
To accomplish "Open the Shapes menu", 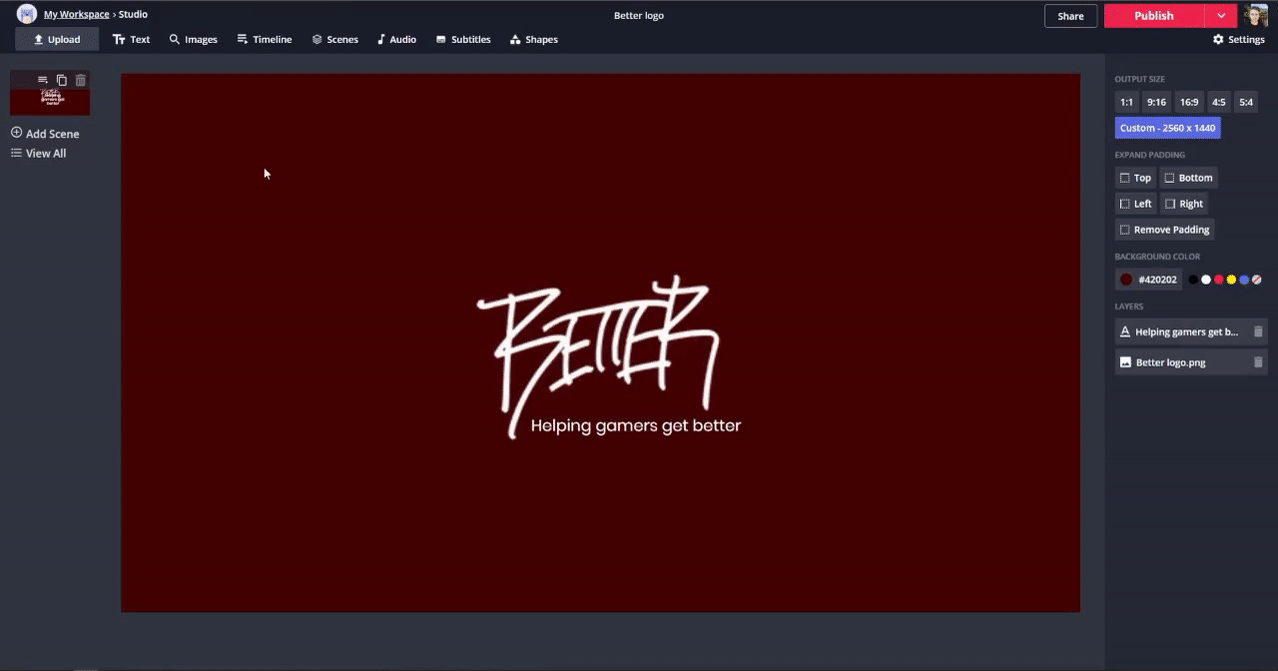I will (x=534, y=40).
